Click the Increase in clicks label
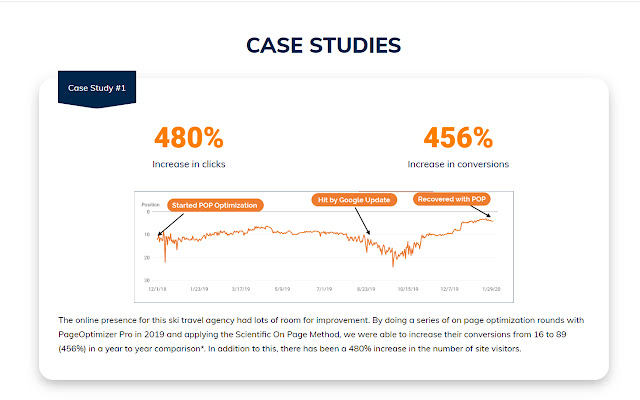The width and height of the screenshot is (640, 400). (x=188, y=163)
